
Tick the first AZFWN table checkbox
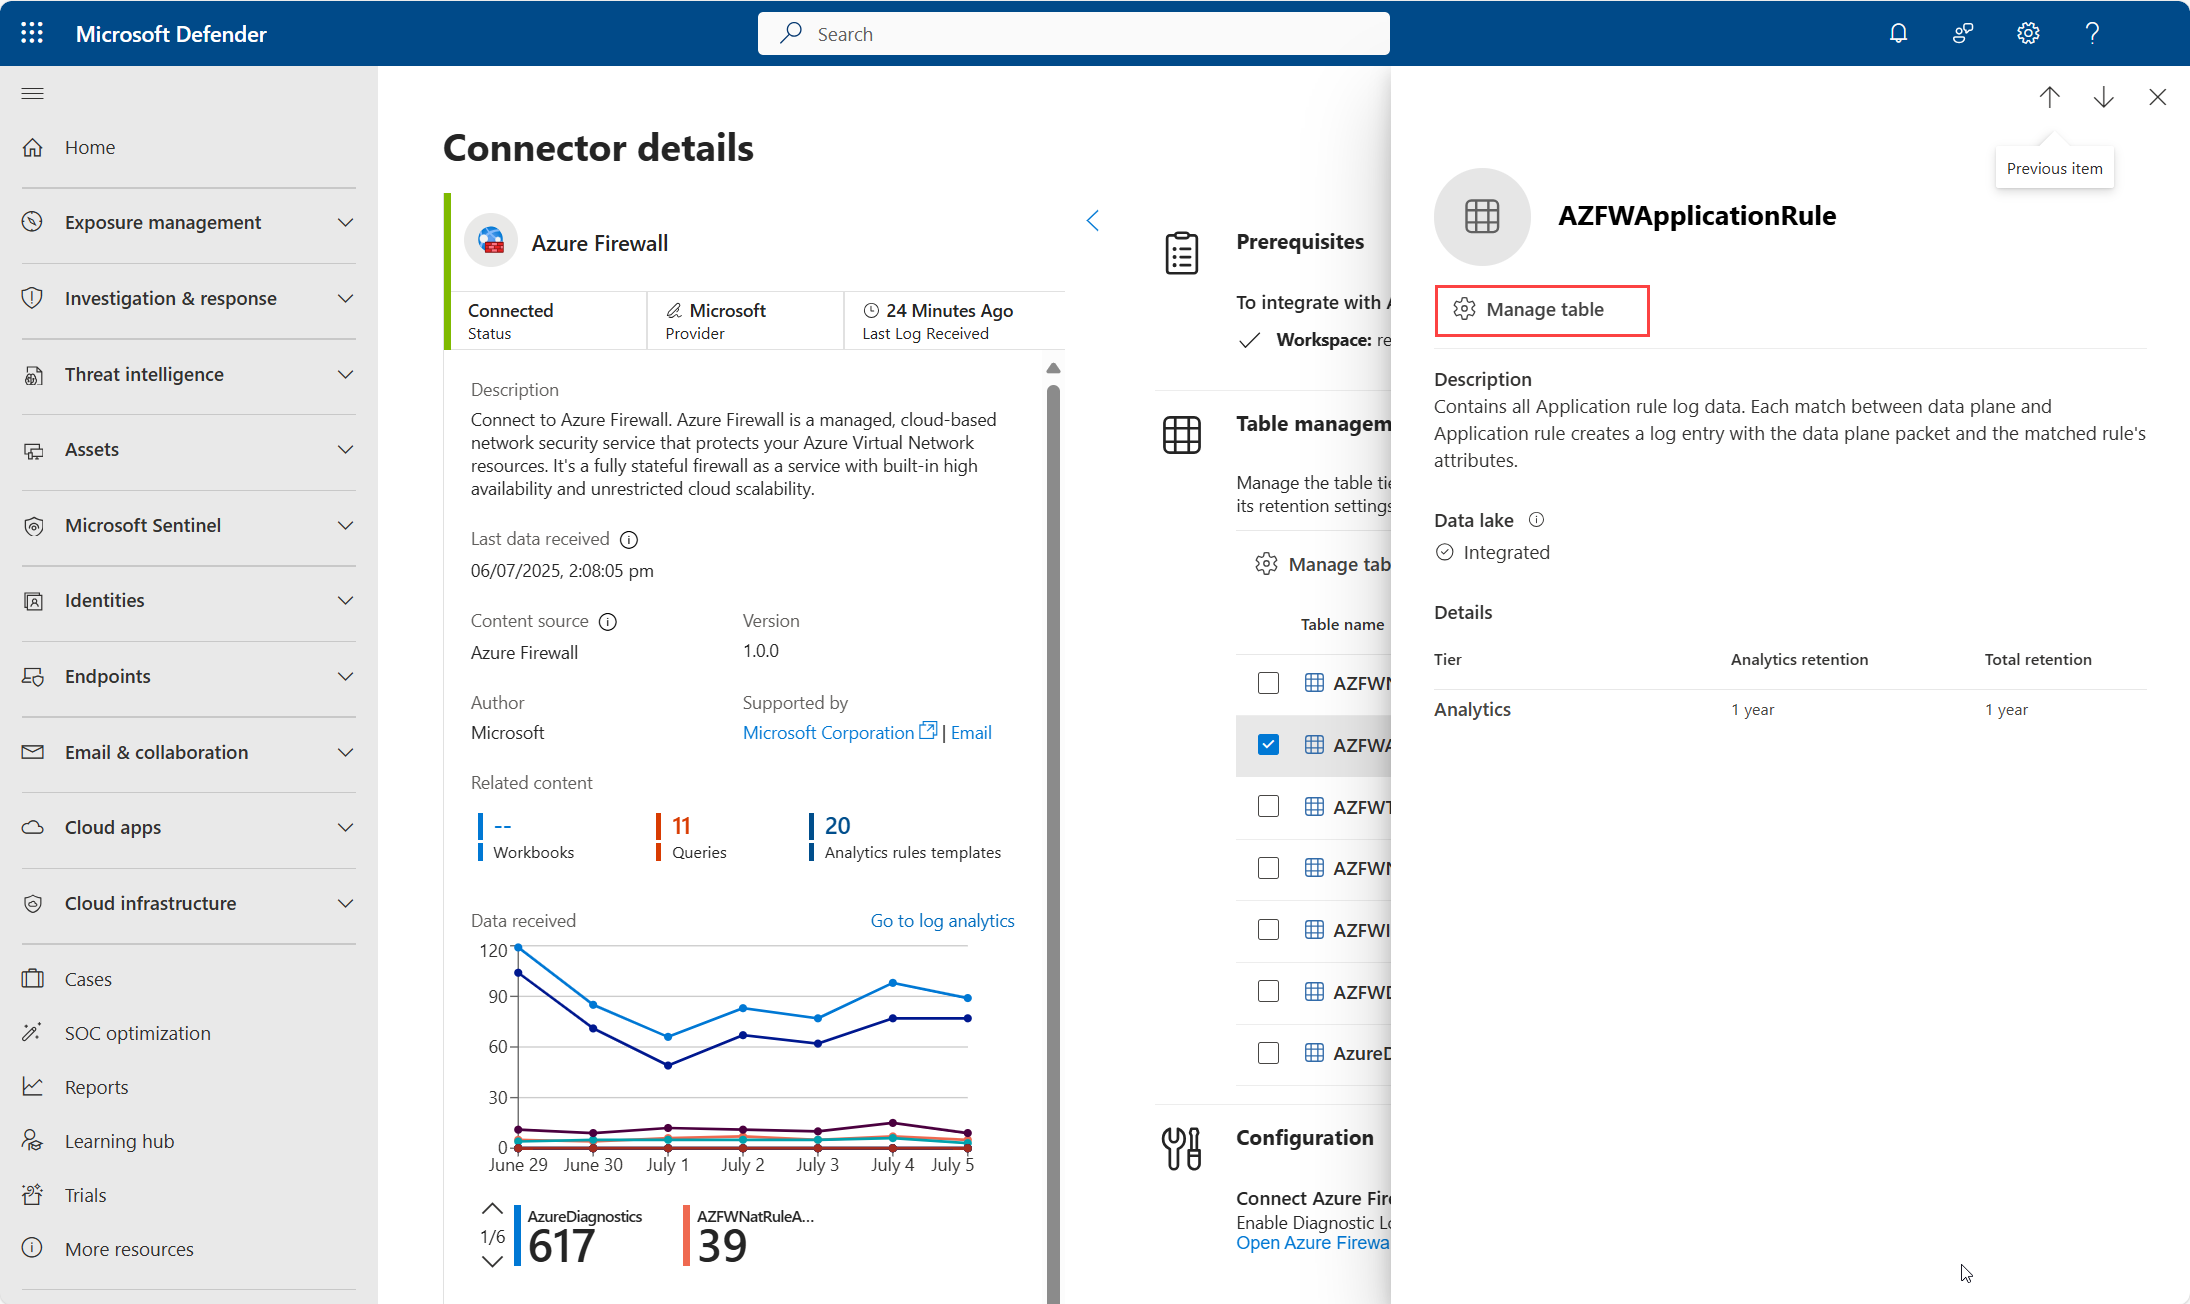pos(1268,683)
